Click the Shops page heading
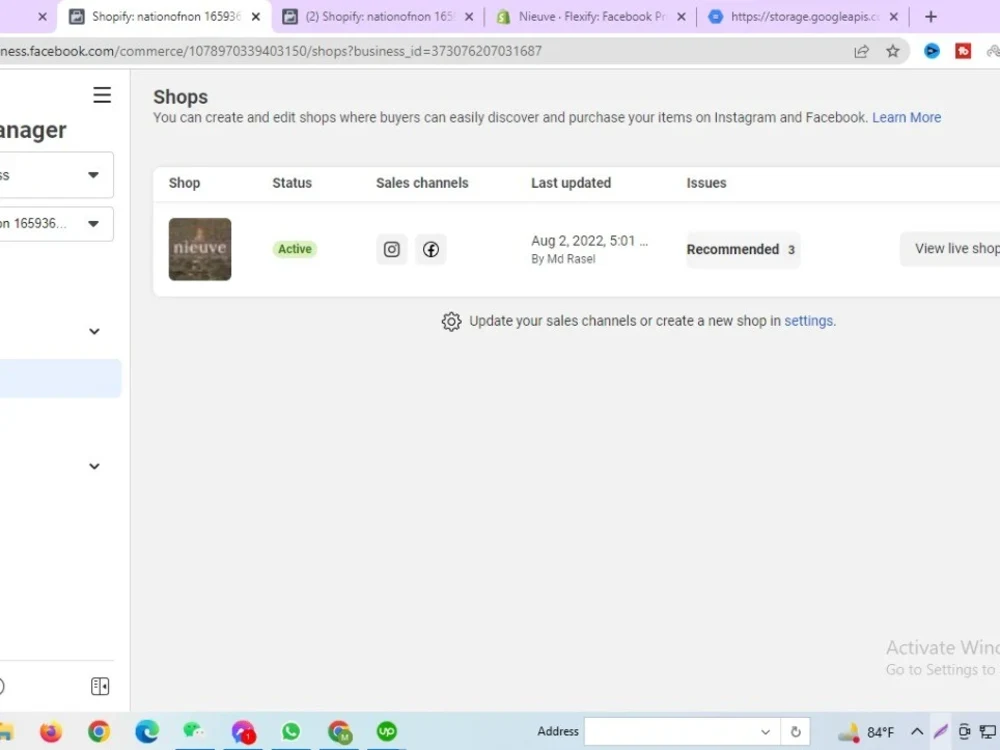 [x=180, y=97]
